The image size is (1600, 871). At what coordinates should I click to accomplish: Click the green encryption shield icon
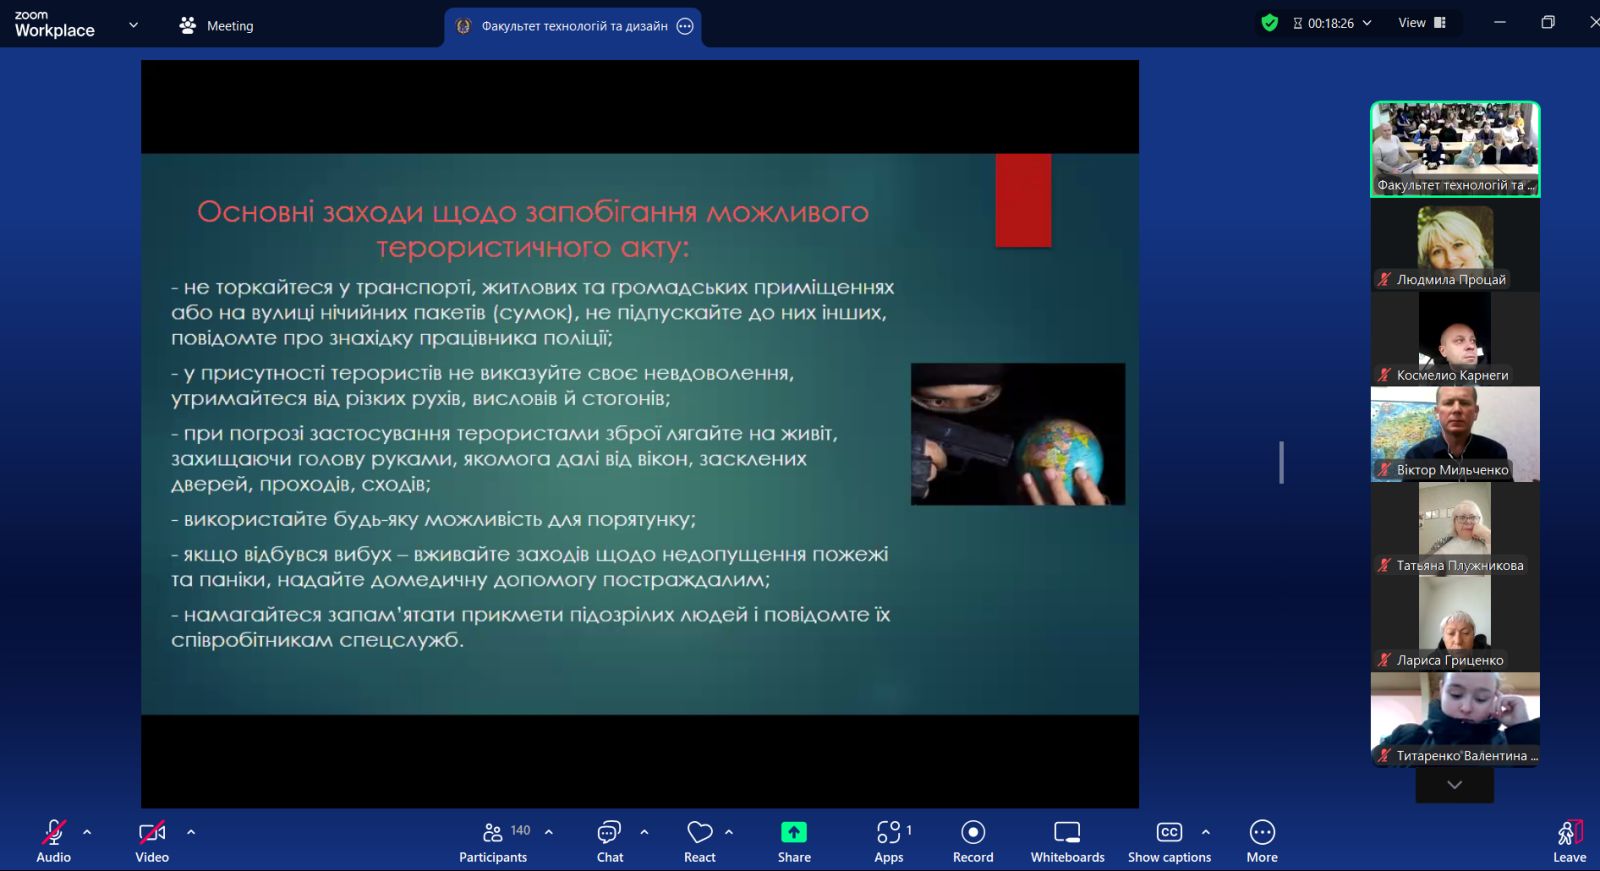(x=1270, y=23)
